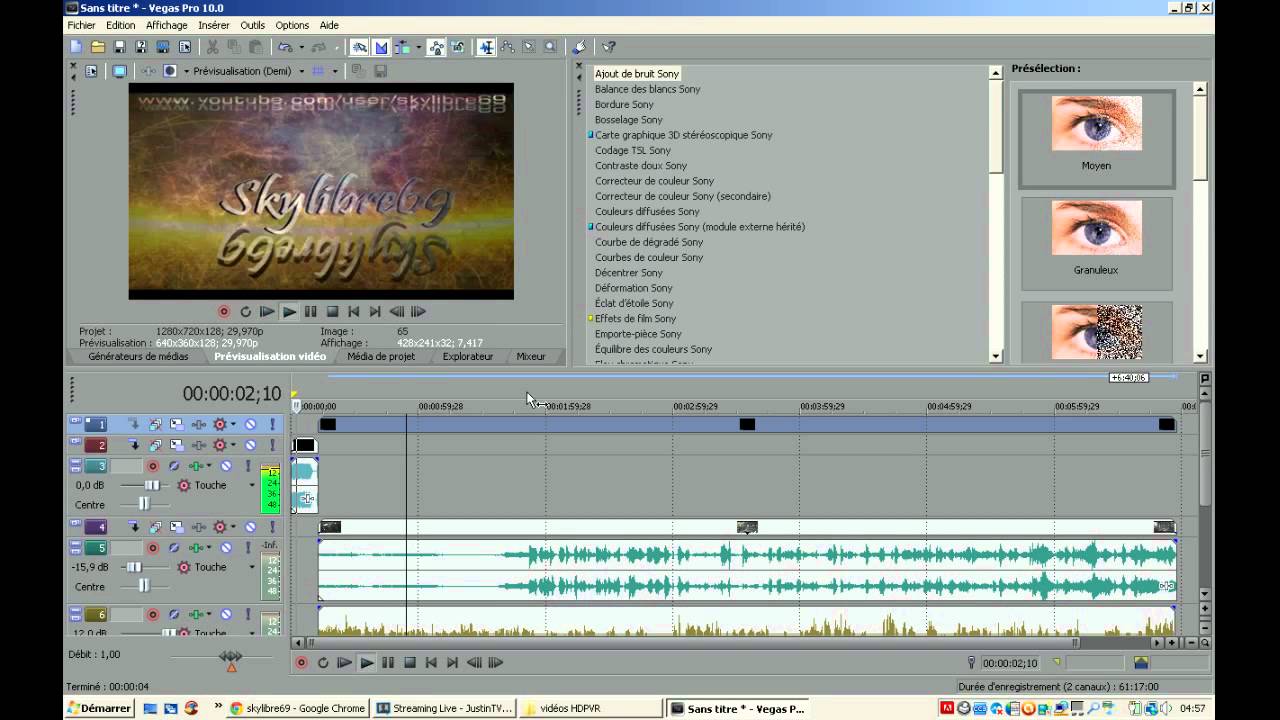Select the zoom magnifier edit tool
Image resolution: width=1280 pixels, height=720 pixels.
point(550,47)
